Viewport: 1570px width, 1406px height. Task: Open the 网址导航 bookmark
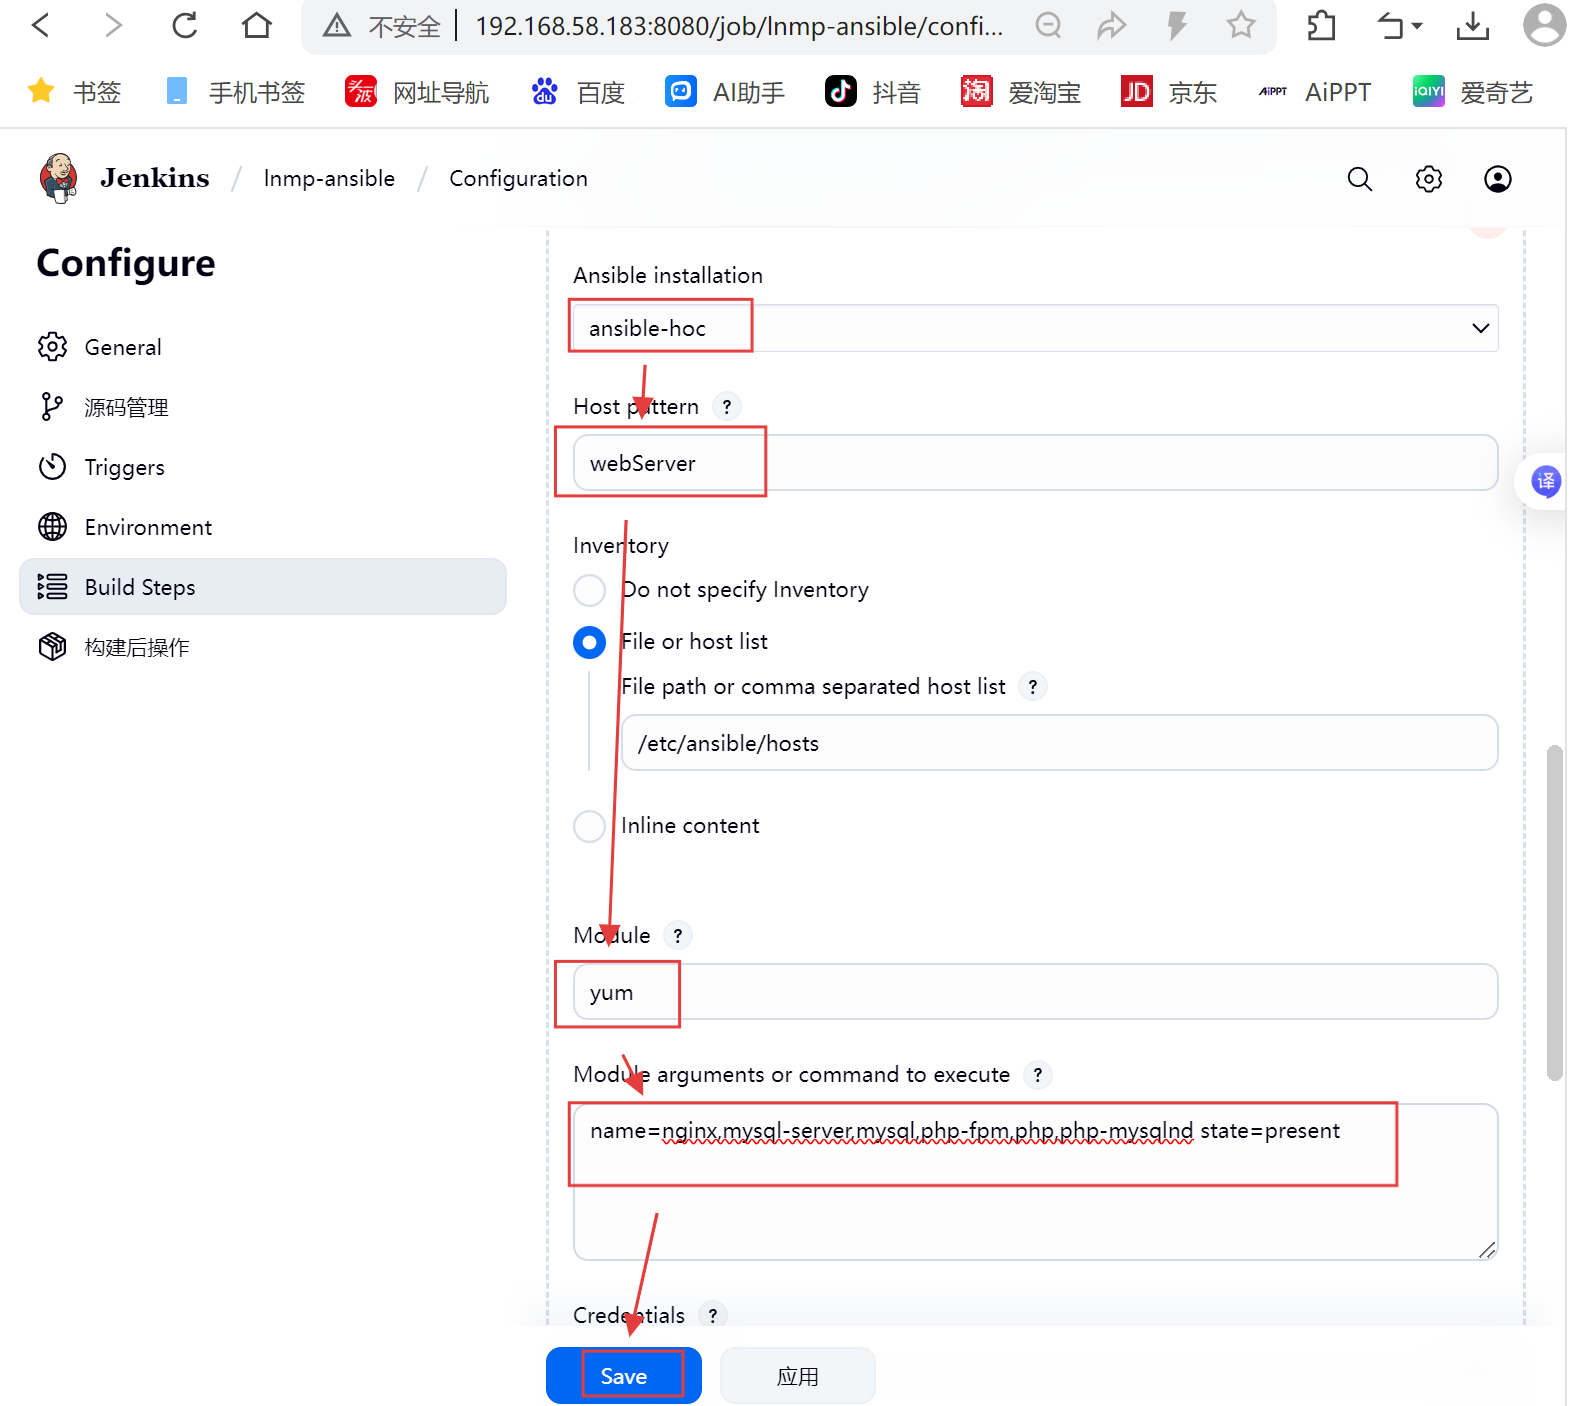(417, 92)
